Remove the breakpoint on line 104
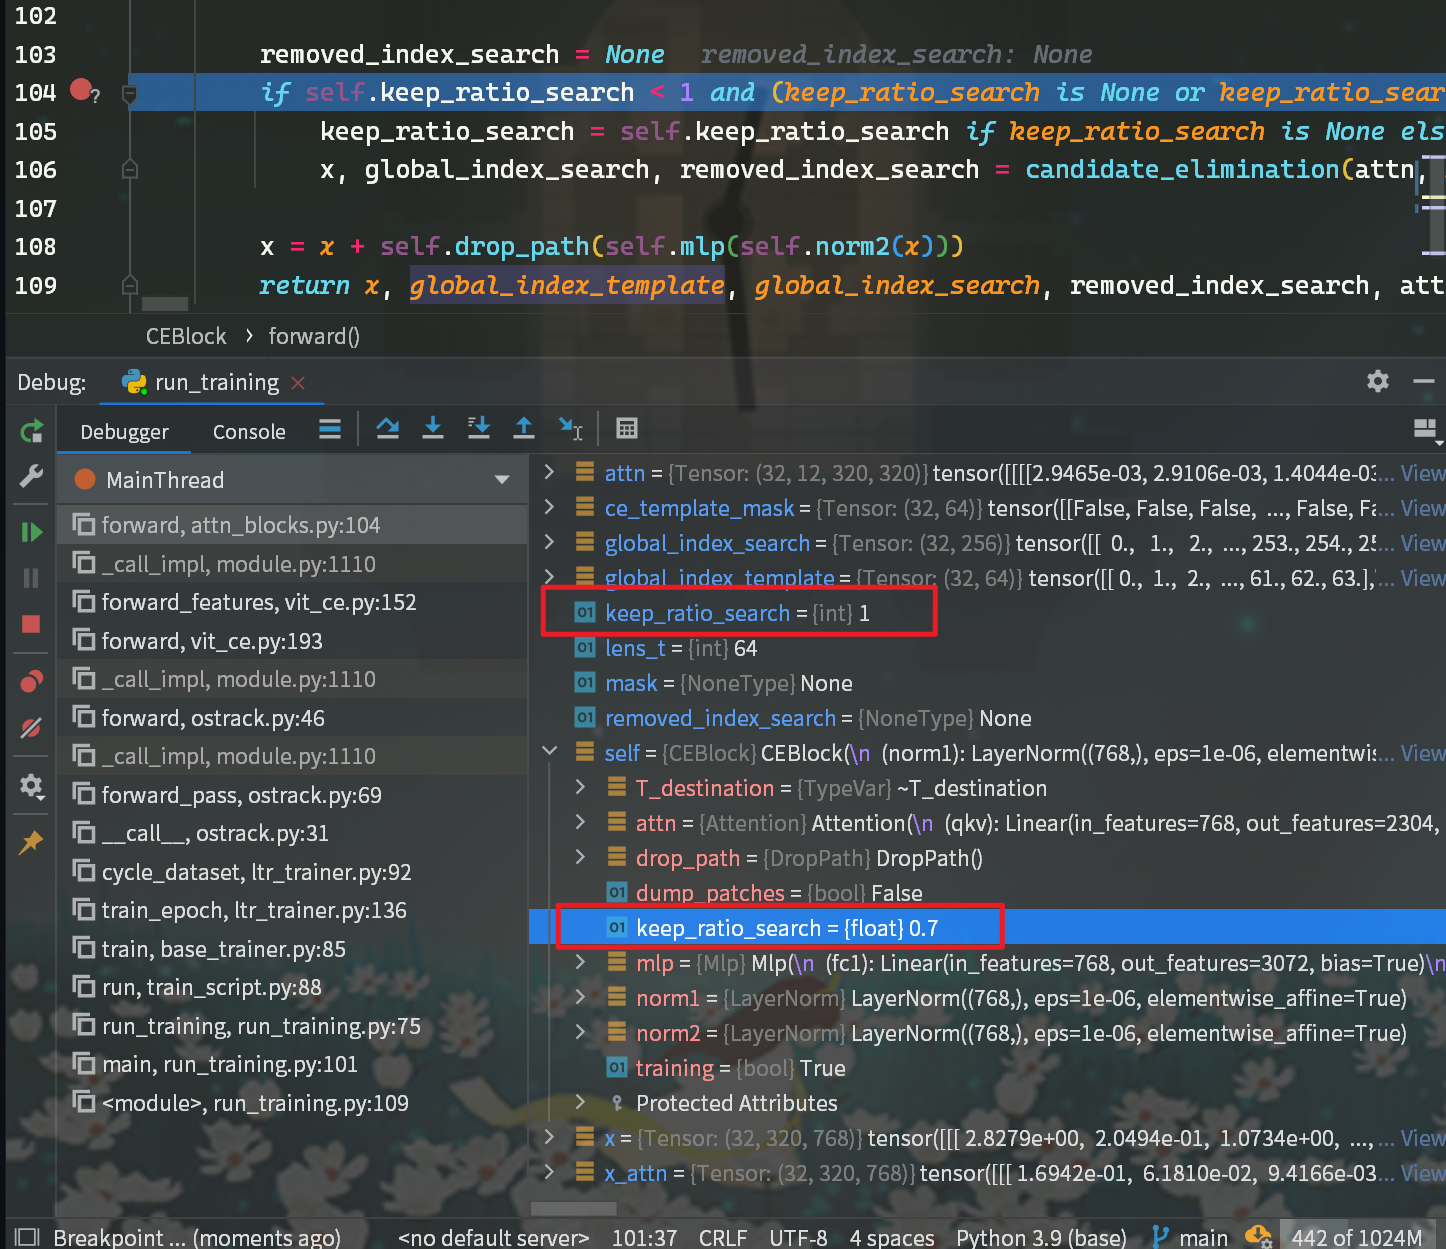This screenshot has width=1446, height=1249. [x=80, y=91]
